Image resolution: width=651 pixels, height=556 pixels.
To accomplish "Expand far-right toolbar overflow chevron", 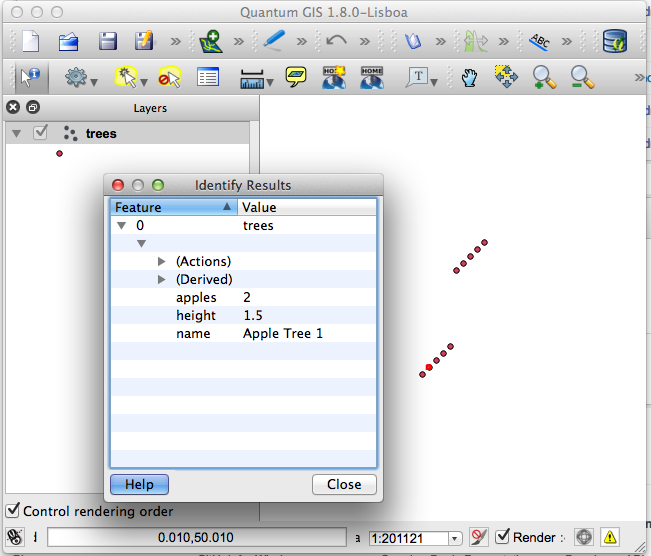I will pyautogui.click(x=641, y=77).
